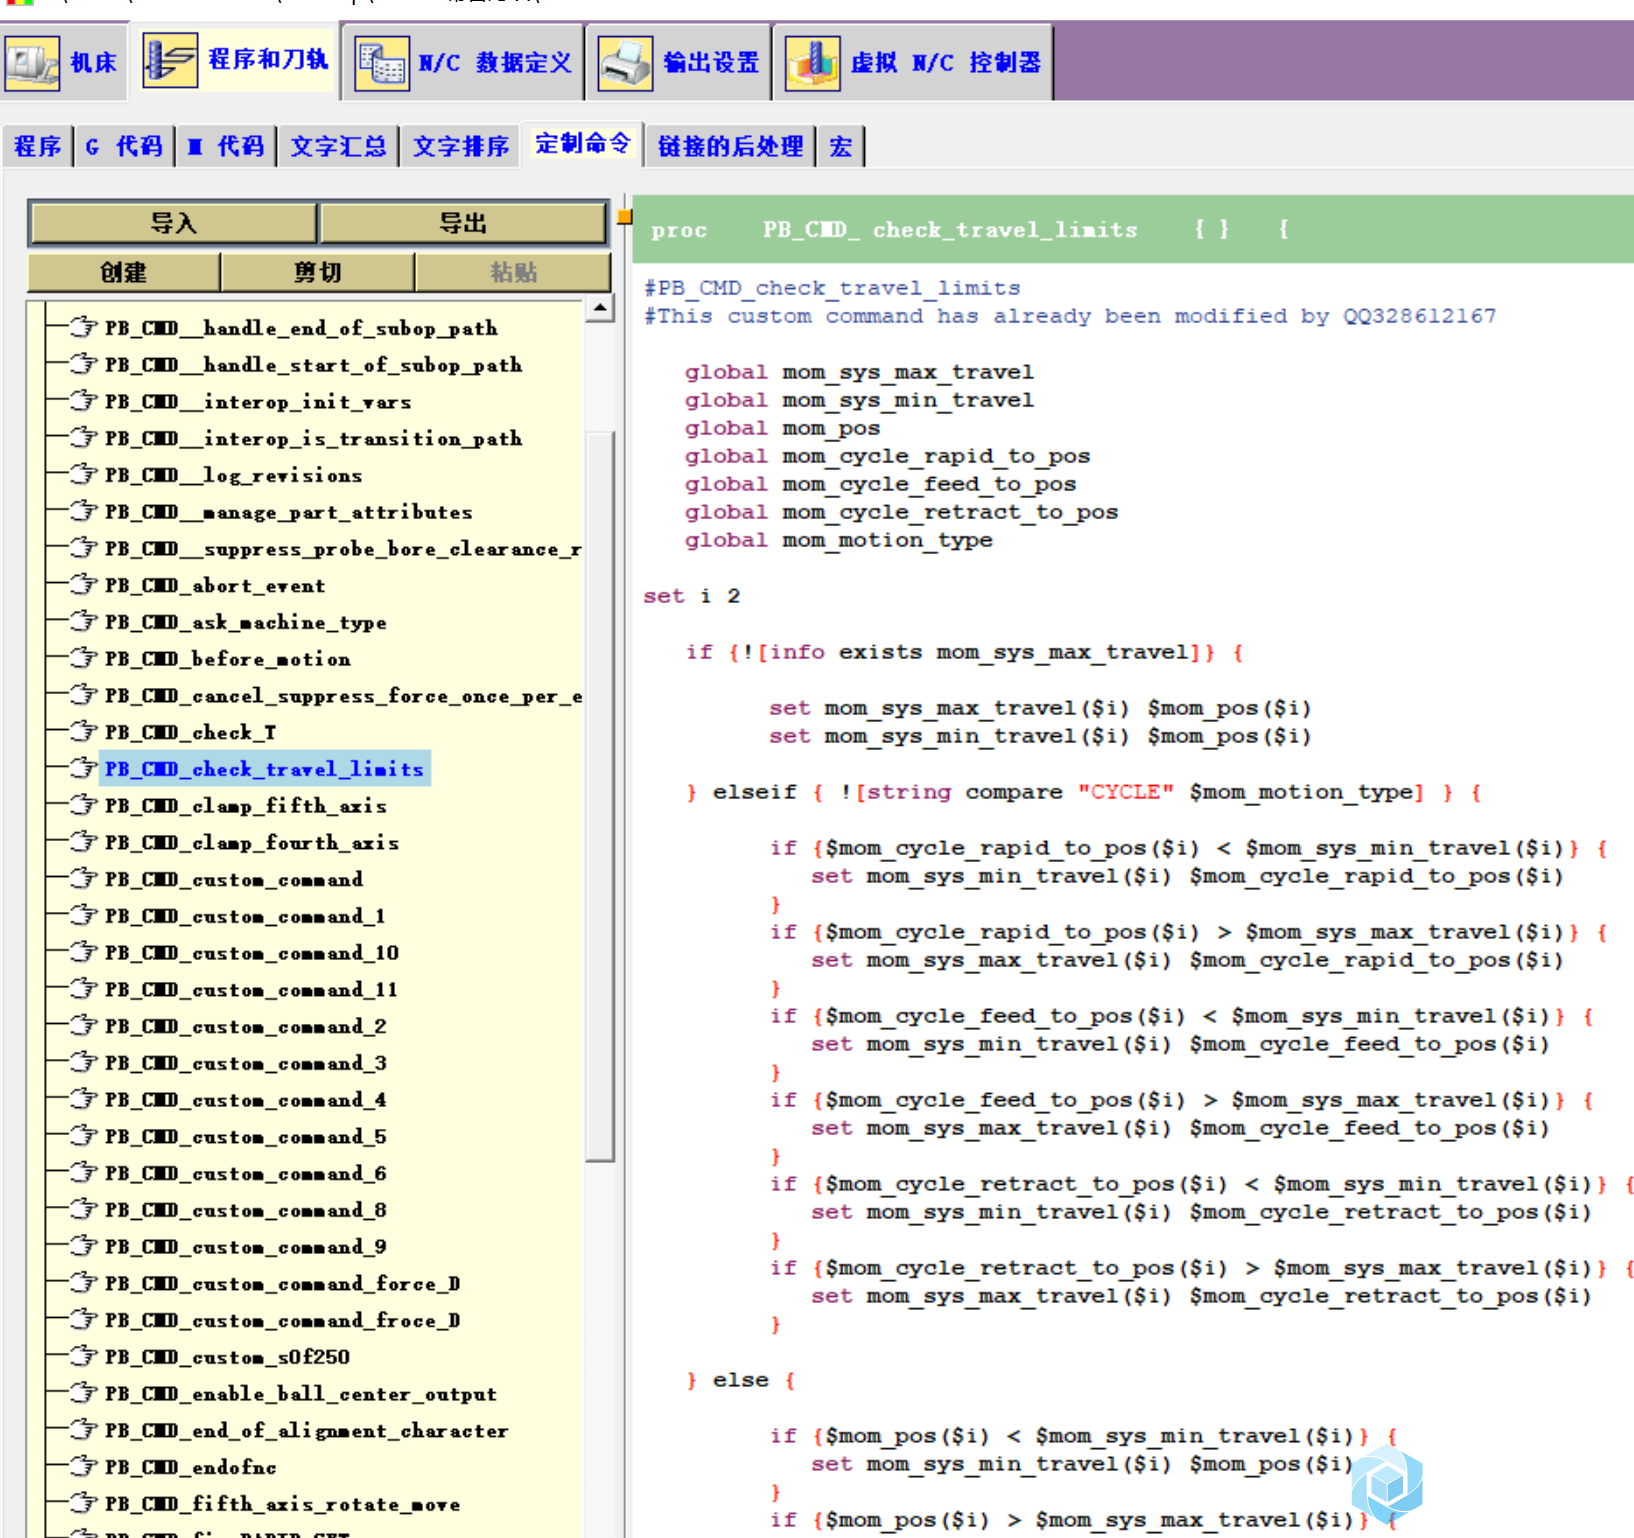The width and height of the screenshot is (1634, 1538).
Task: Select PB_CMD_before_motion command
Action: 227,659
